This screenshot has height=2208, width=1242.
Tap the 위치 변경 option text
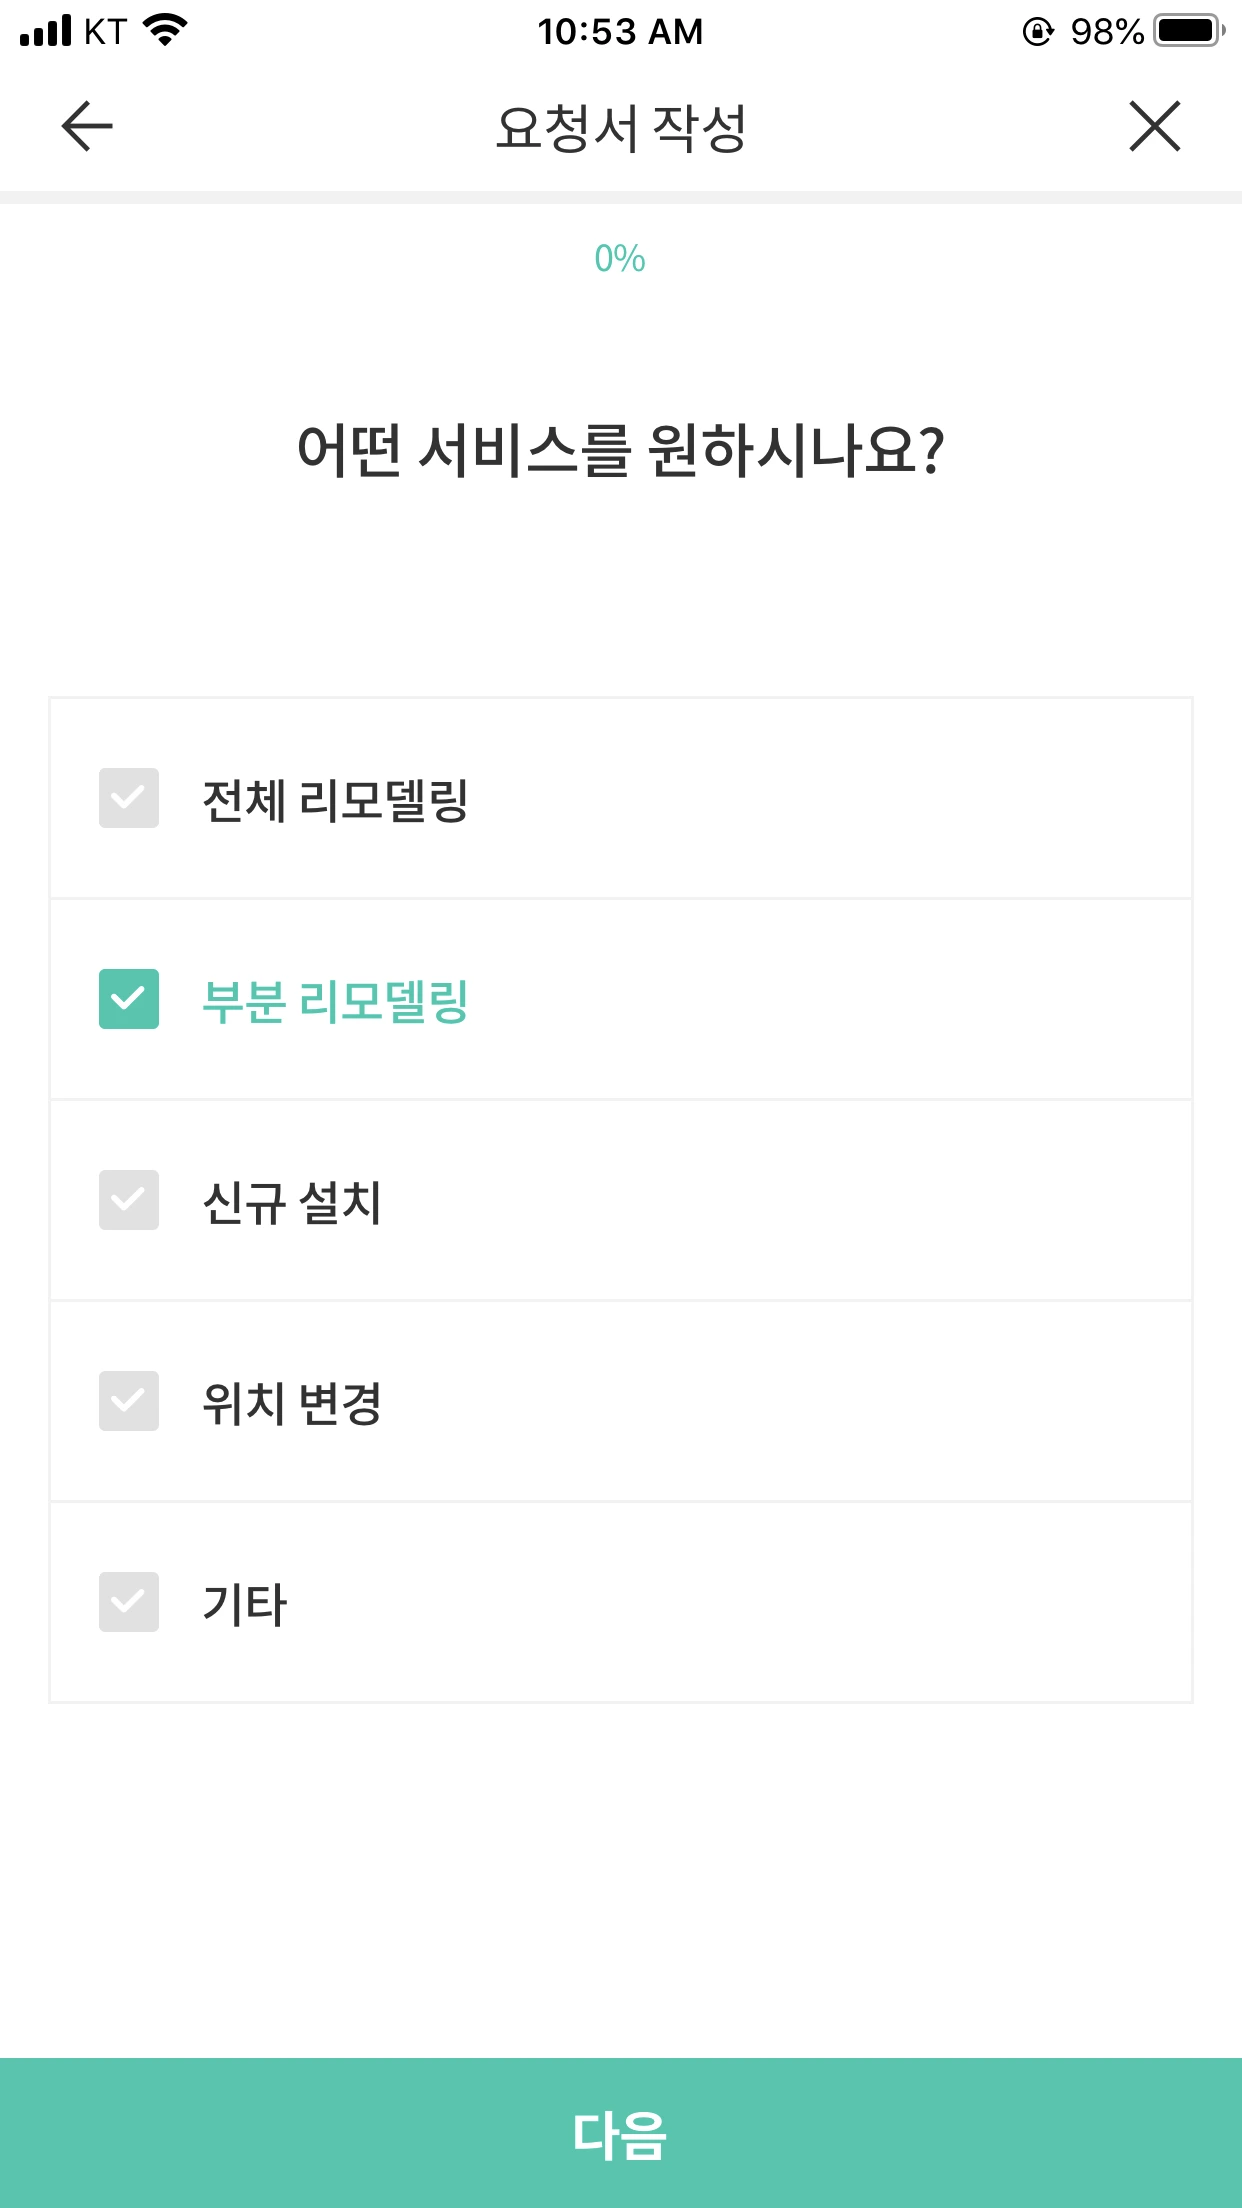[x=292, y=1403]
